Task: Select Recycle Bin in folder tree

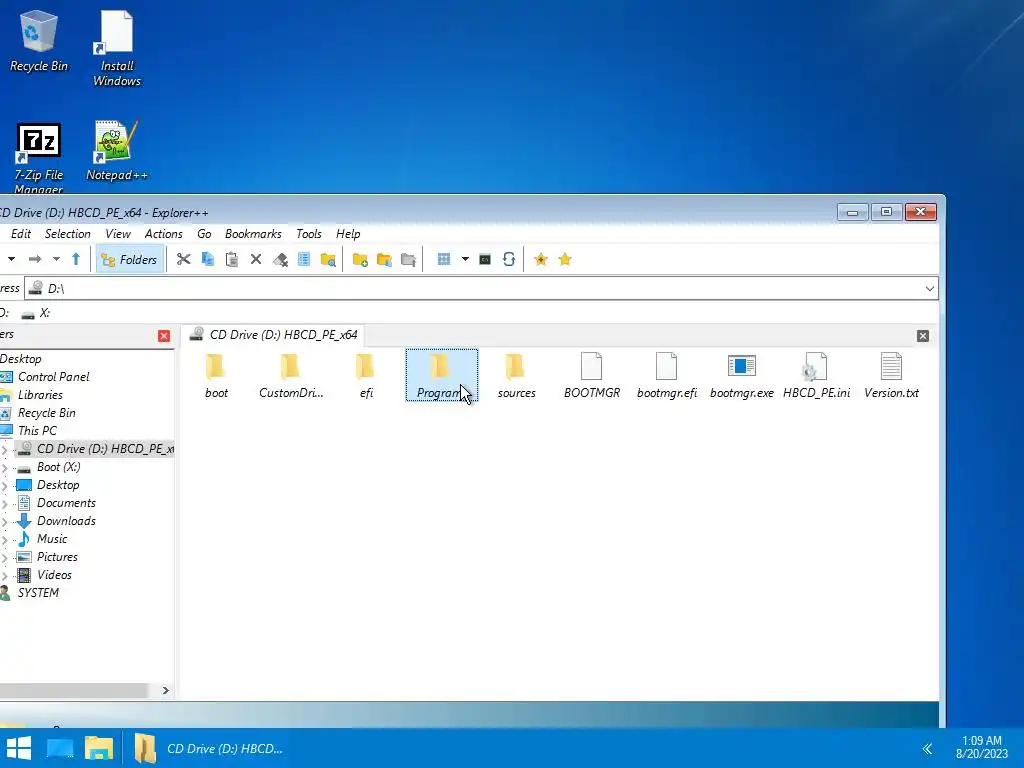Action: tap(46, 413)
